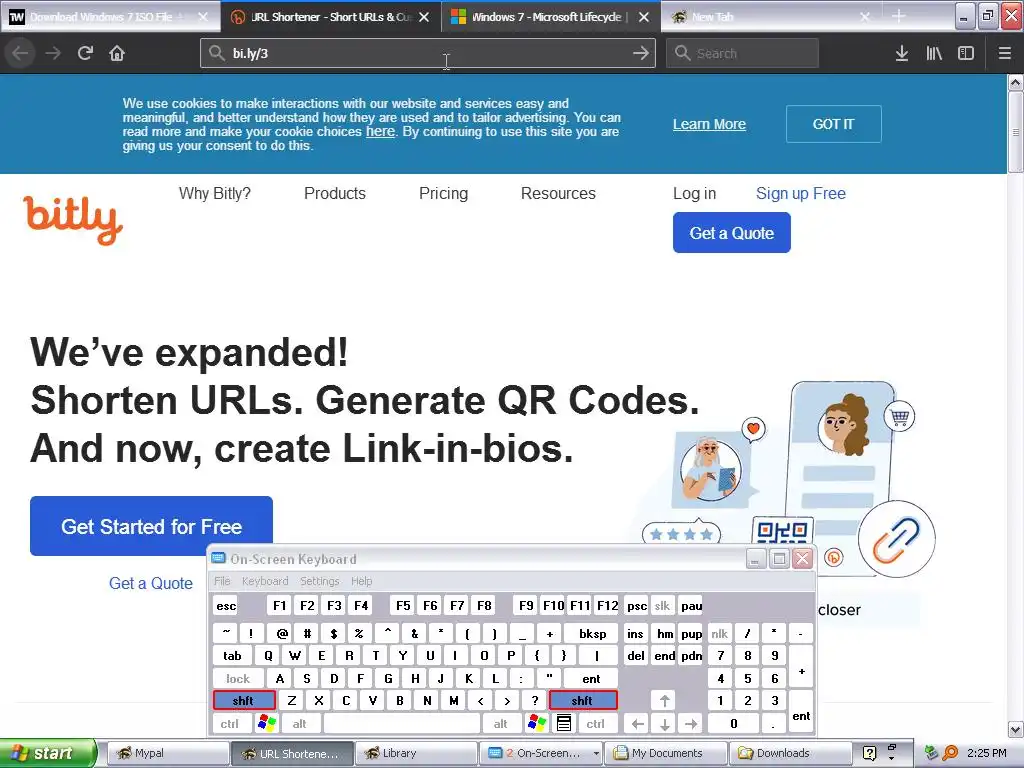
Task: Click Get a Quote link below hero button
Action: 151,583
